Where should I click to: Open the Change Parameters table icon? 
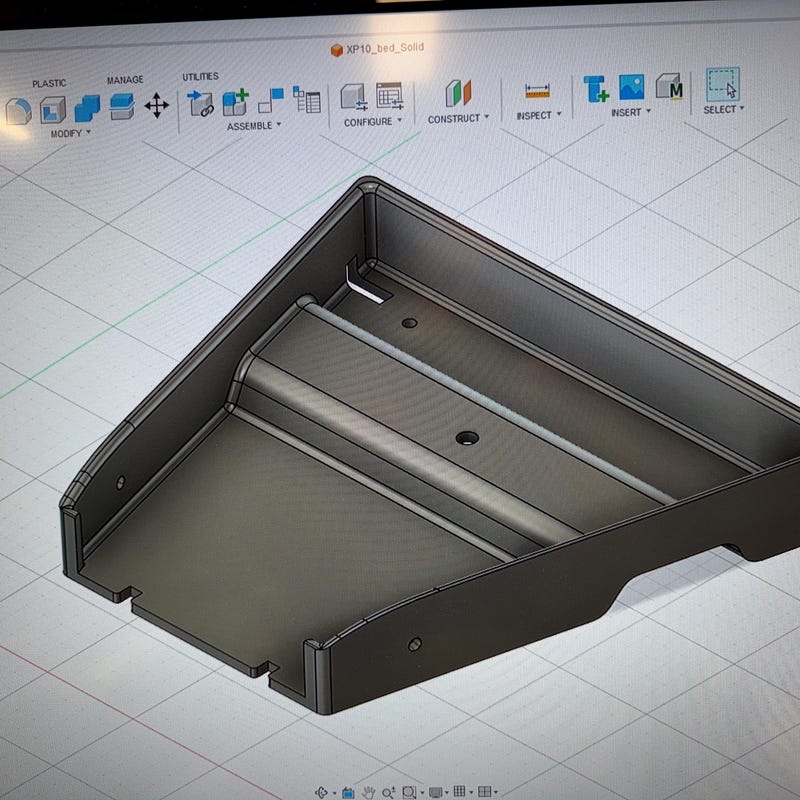(x=390, y=95)
